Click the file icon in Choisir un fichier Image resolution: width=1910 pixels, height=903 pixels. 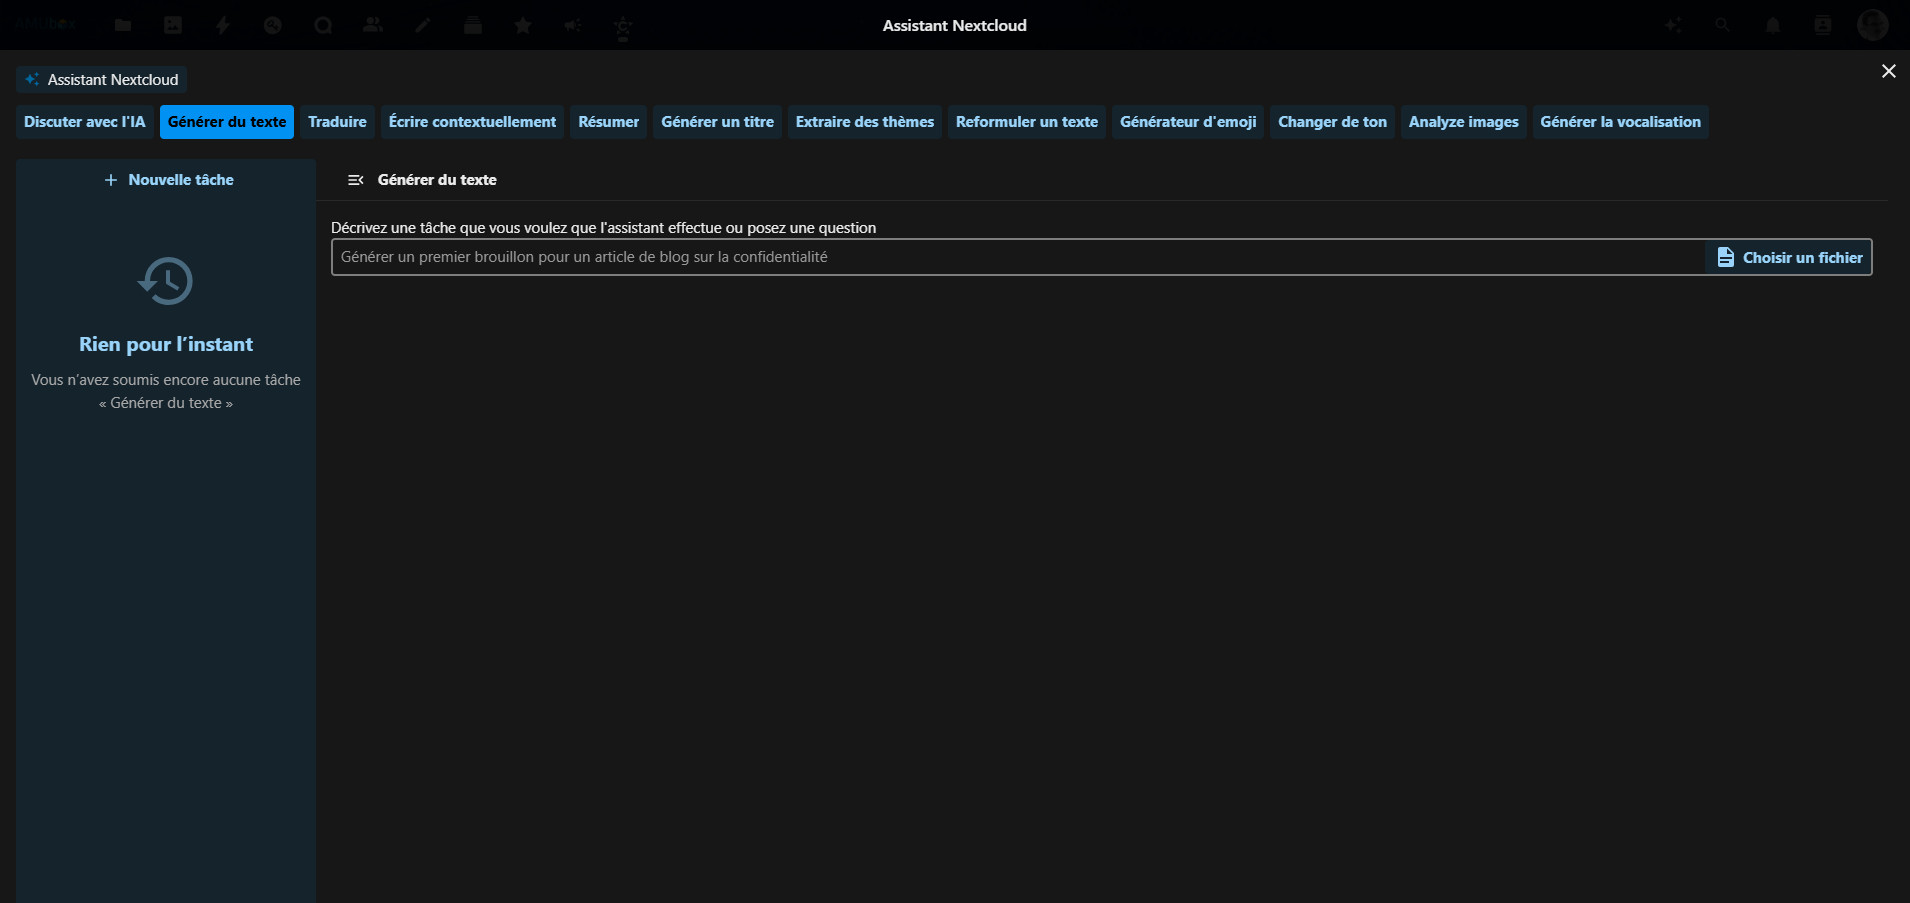(x=1725, y=257)
